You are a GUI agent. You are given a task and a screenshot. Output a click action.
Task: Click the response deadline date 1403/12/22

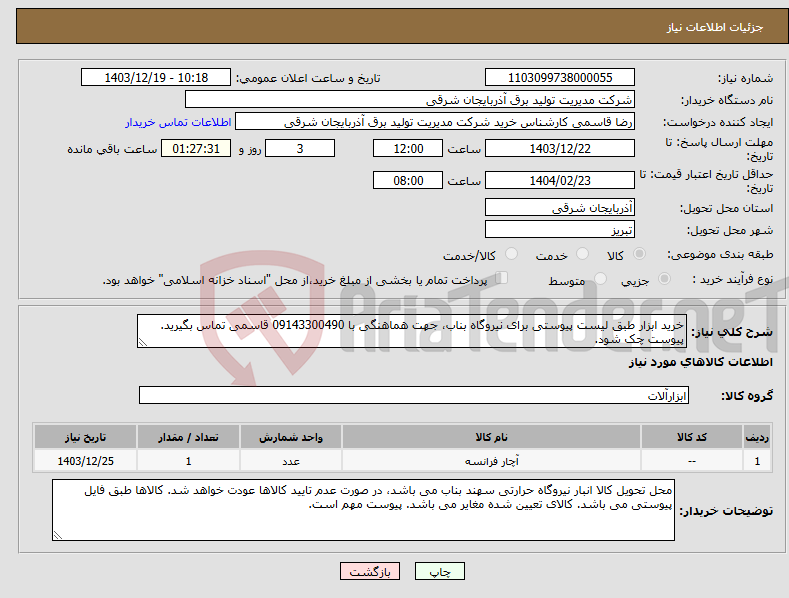(x=560, y=148)
